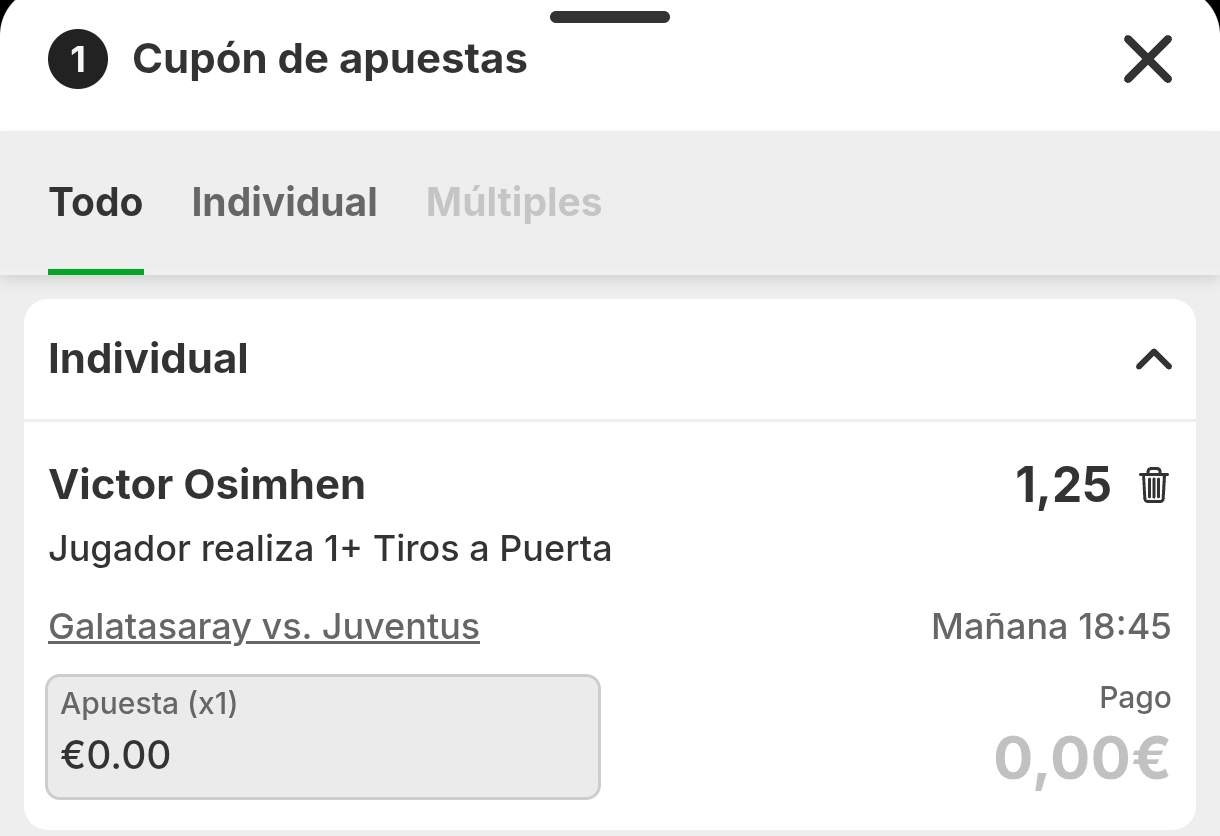The width and height of the screenshot is (1220, 836).
Task: Delete the Victor Osimhen bet with trash icon
Action: click(1153, 485)
